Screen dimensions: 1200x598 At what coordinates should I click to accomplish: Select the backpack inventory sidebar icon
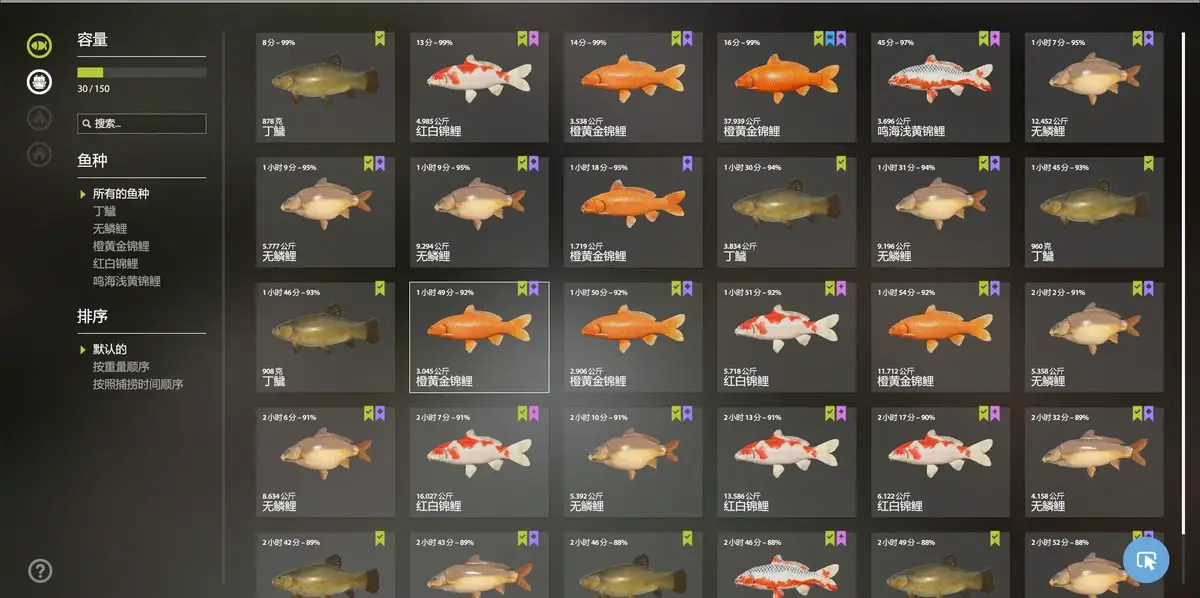(40, 82)
